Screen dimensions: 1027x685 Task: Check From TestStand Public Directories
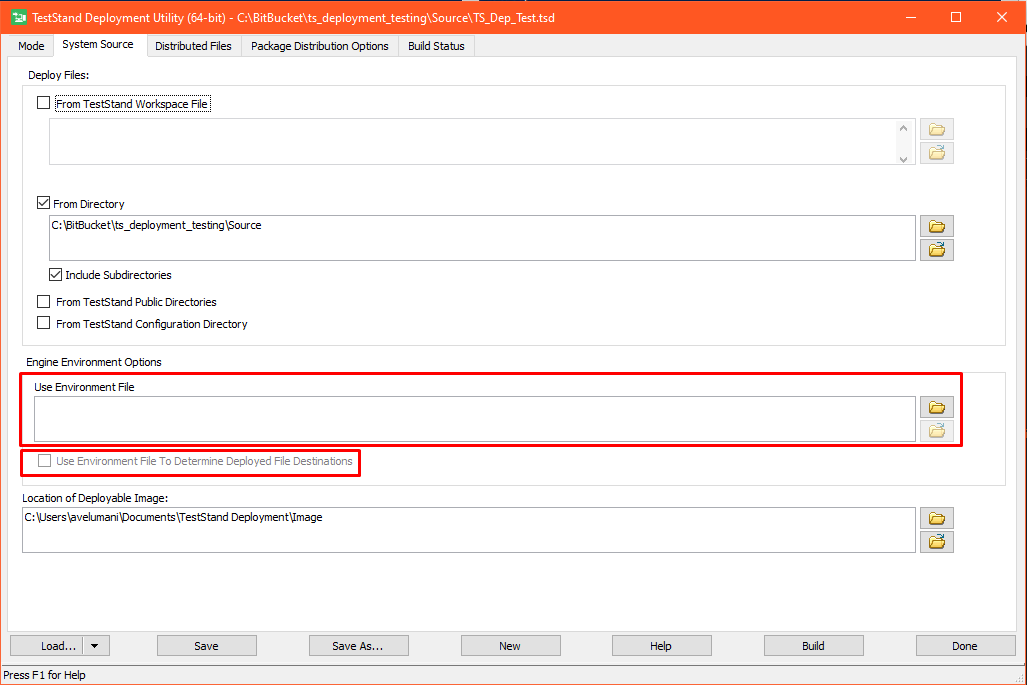pyautogui.click(x=43, y=302)
